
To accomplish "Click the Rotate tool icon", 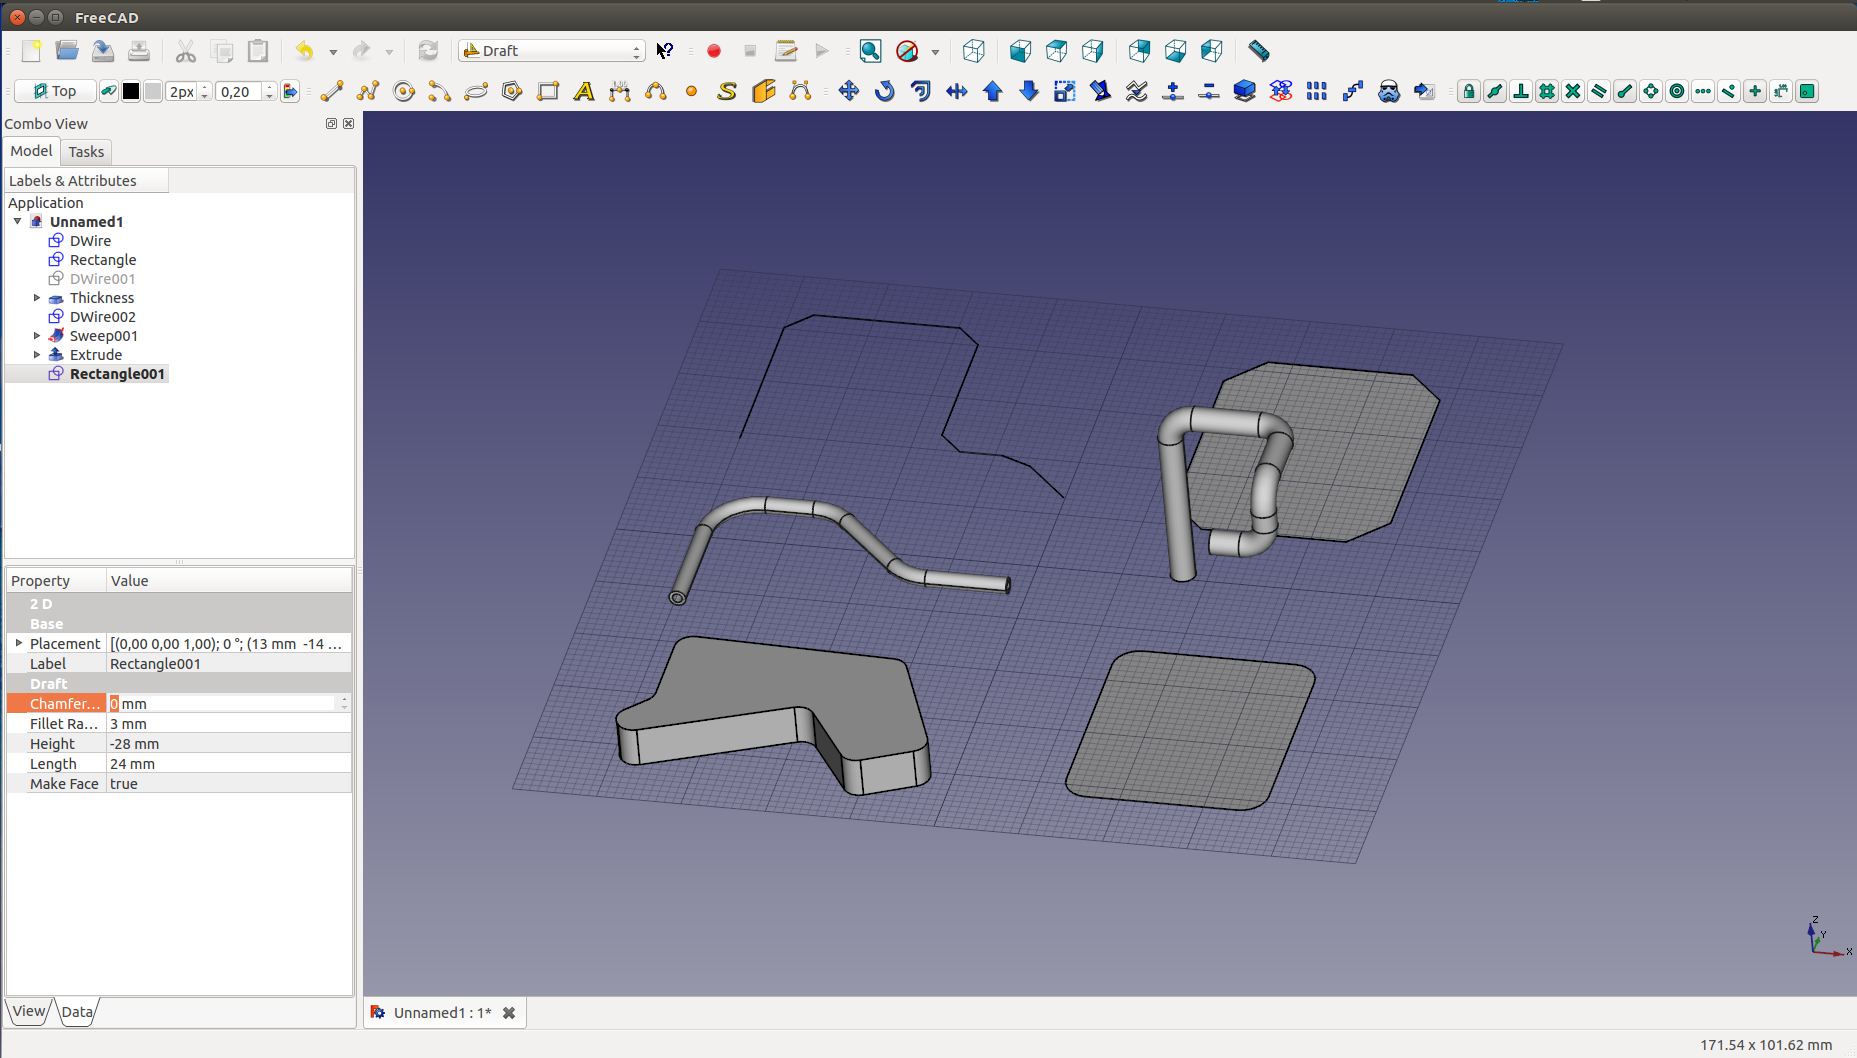I will coord(884,92).
